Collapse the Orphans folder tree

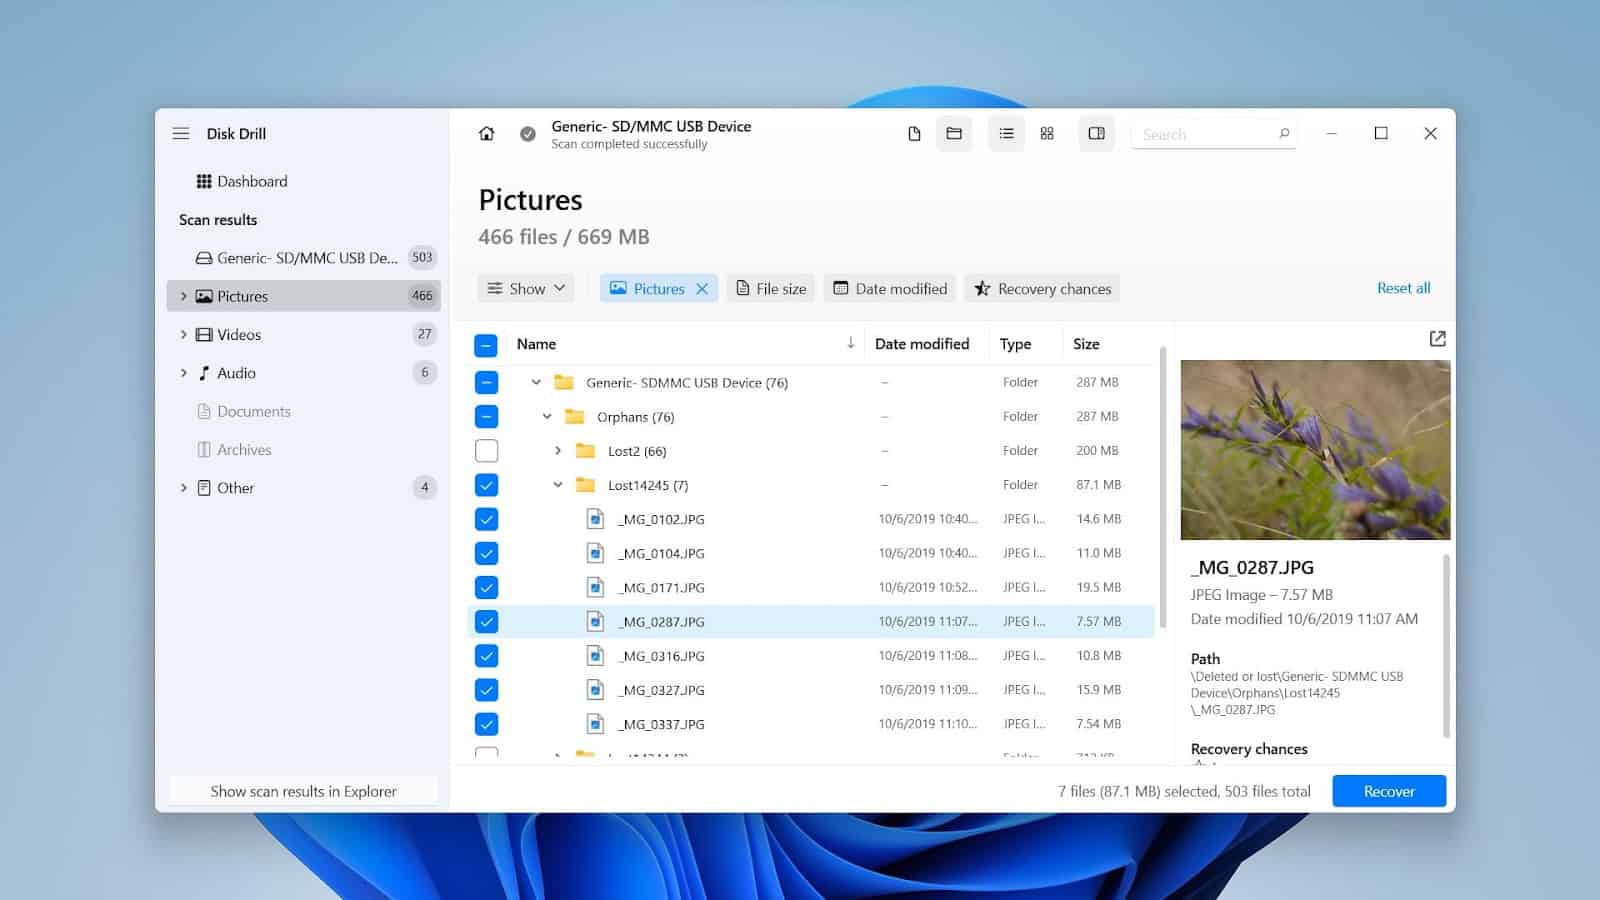tap(547, 416)
